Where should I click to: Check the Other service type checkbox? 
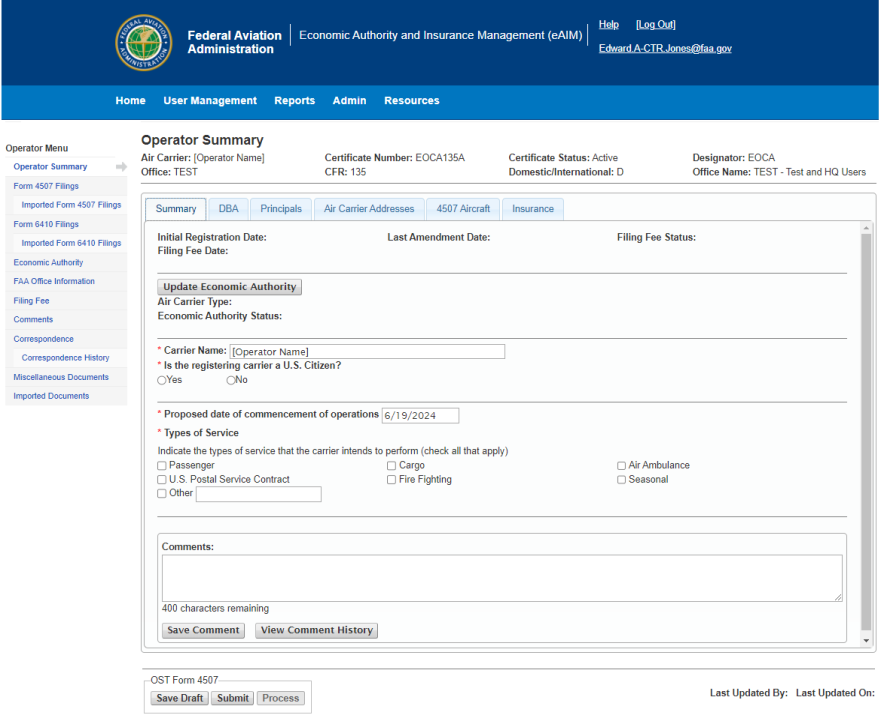(x=162, y=494)
